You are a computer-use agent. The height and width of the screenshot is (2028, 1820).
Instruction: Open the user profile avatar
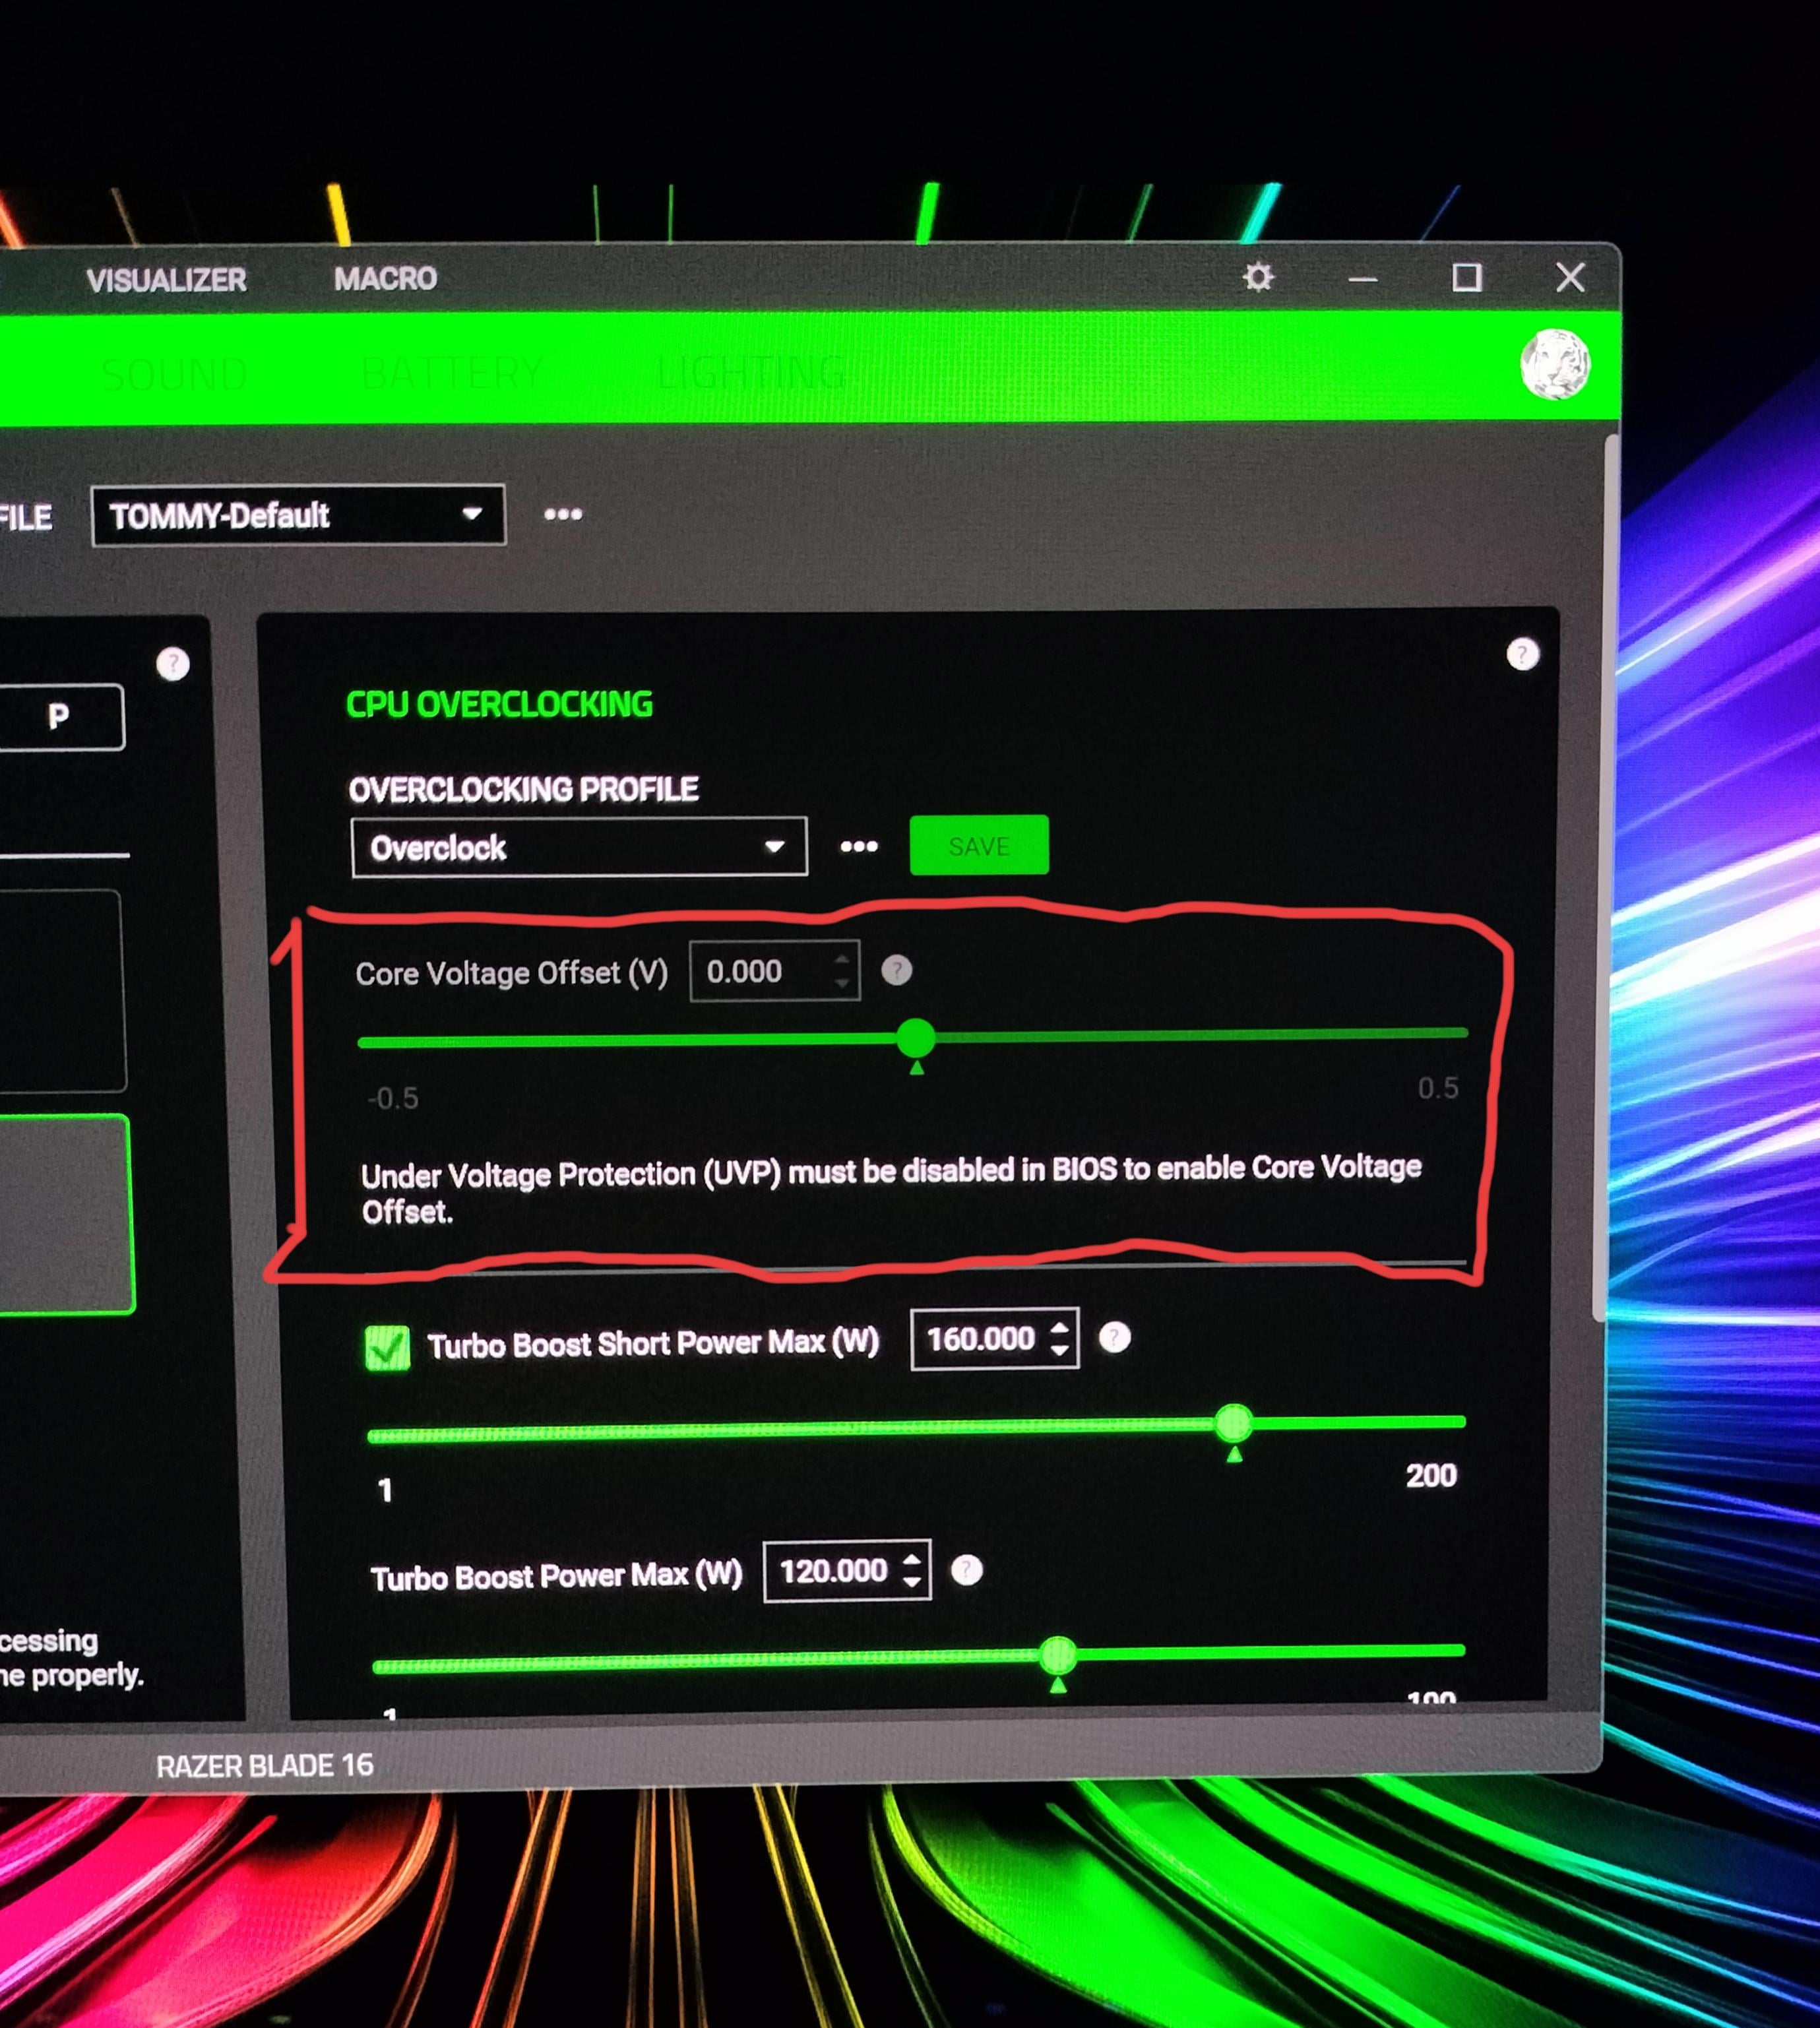(1555, 364)
